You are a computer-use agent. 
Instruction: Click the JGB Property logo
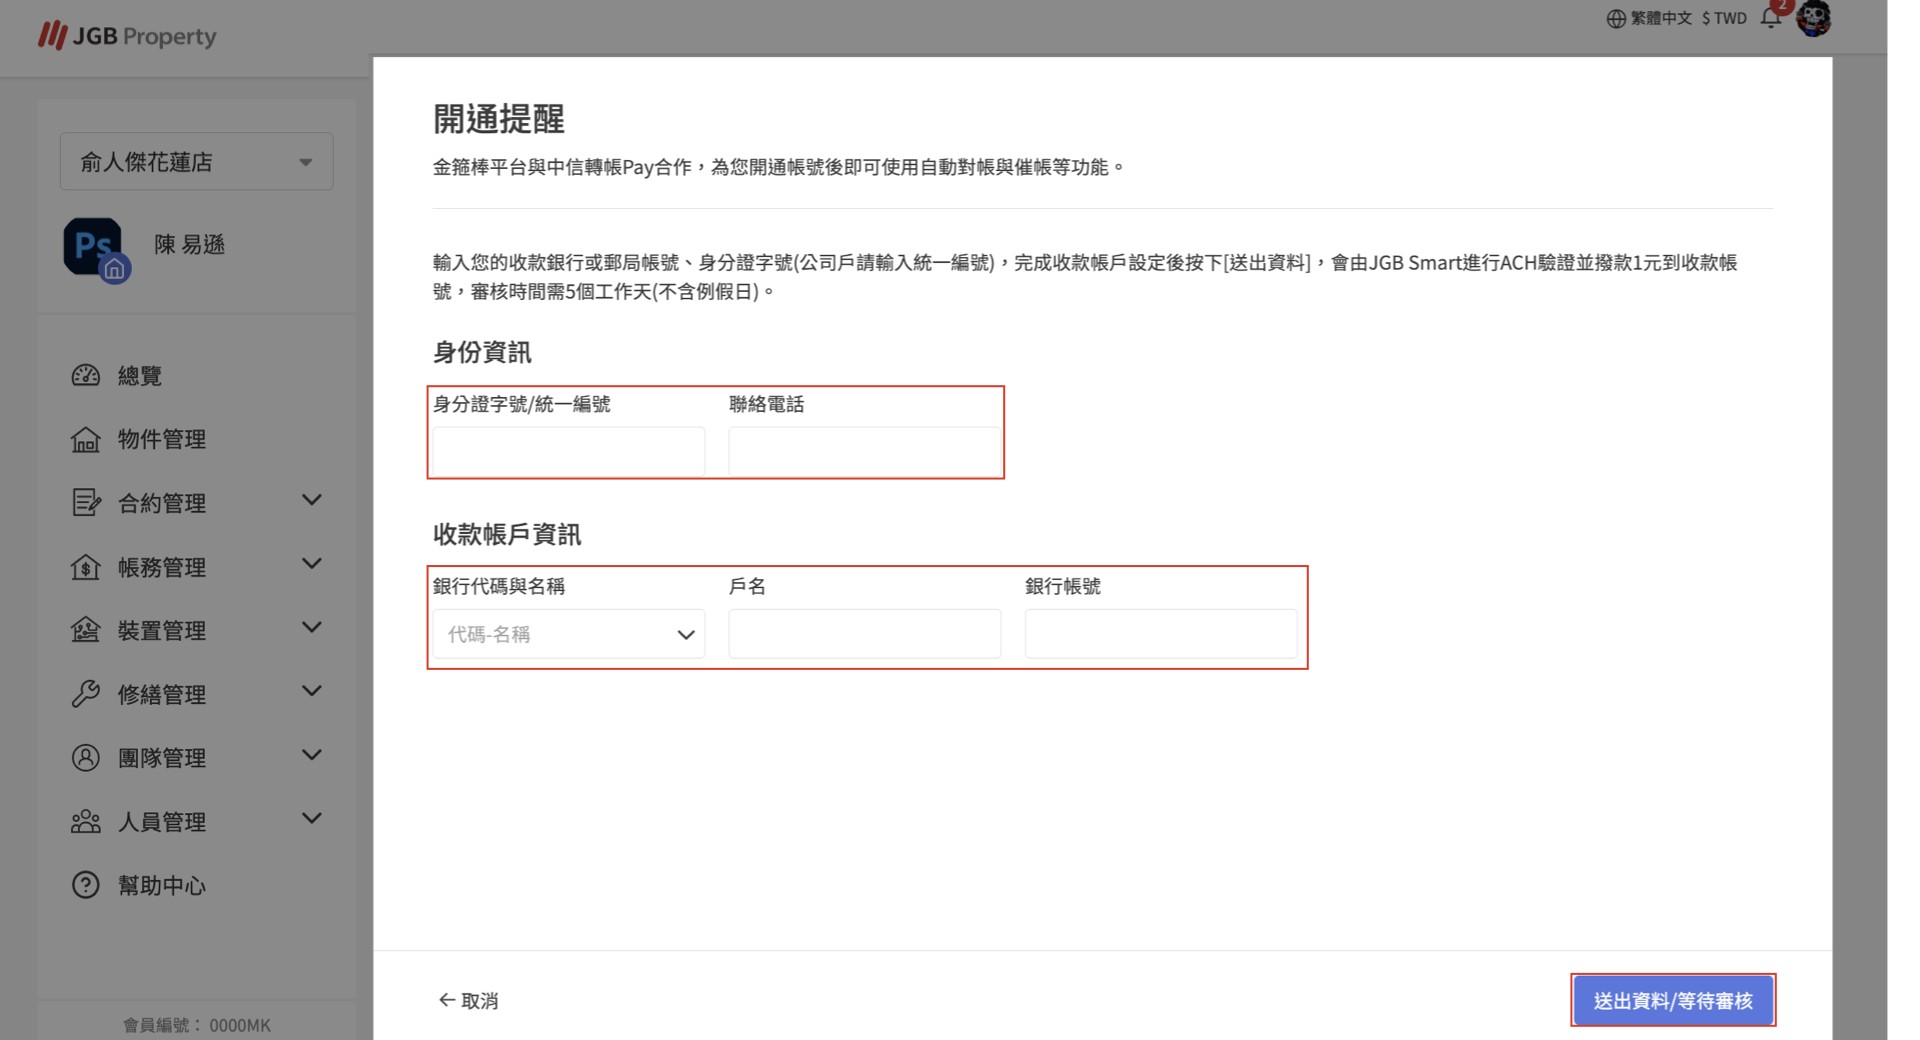coord(127,36)
